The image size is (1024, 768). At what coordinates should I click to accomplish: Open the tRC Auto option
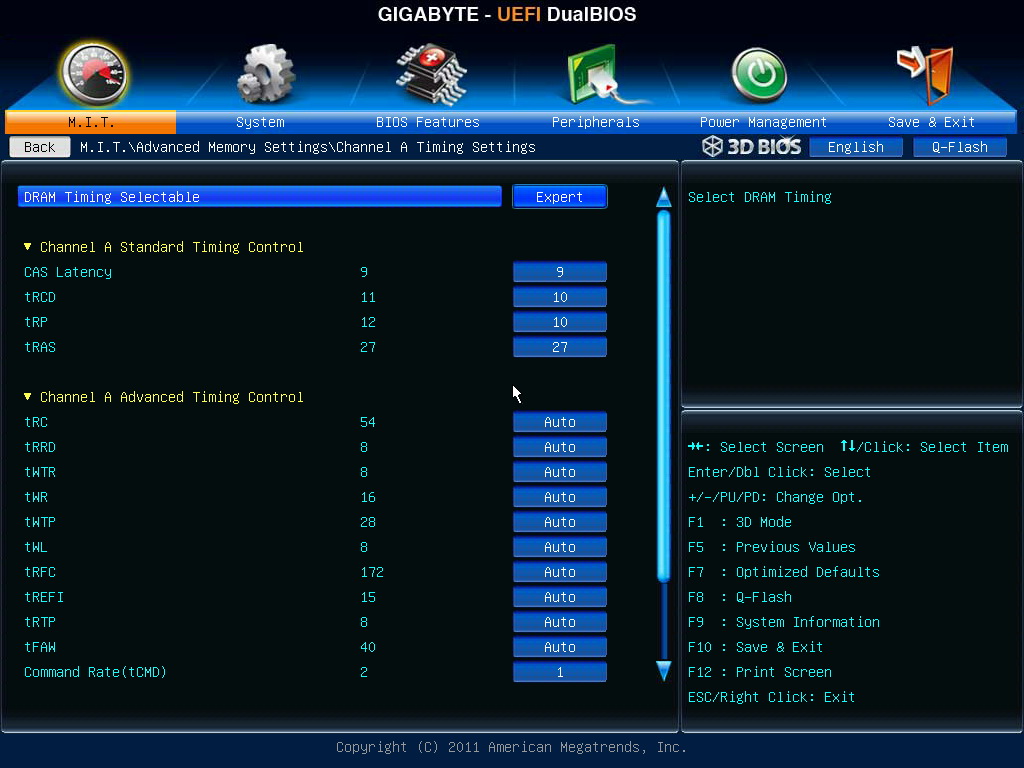[x=560, y=422]
